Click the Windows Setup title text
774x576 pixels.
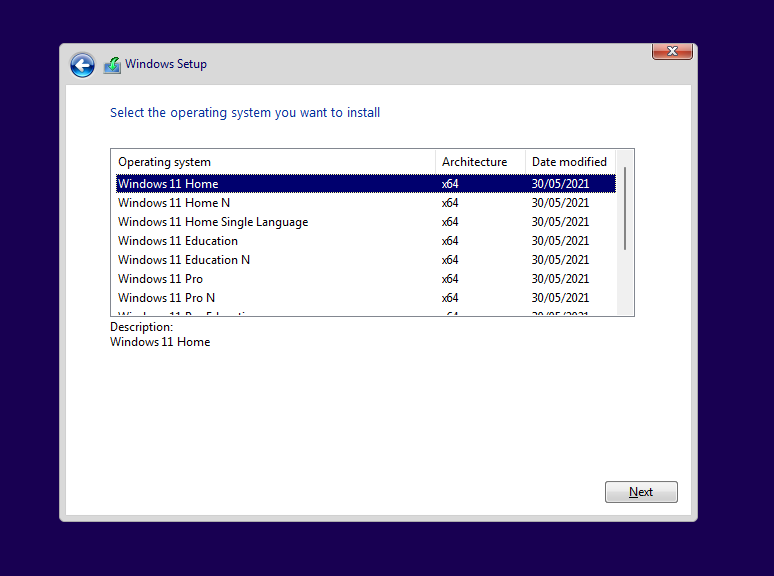(x=166, y=65)
